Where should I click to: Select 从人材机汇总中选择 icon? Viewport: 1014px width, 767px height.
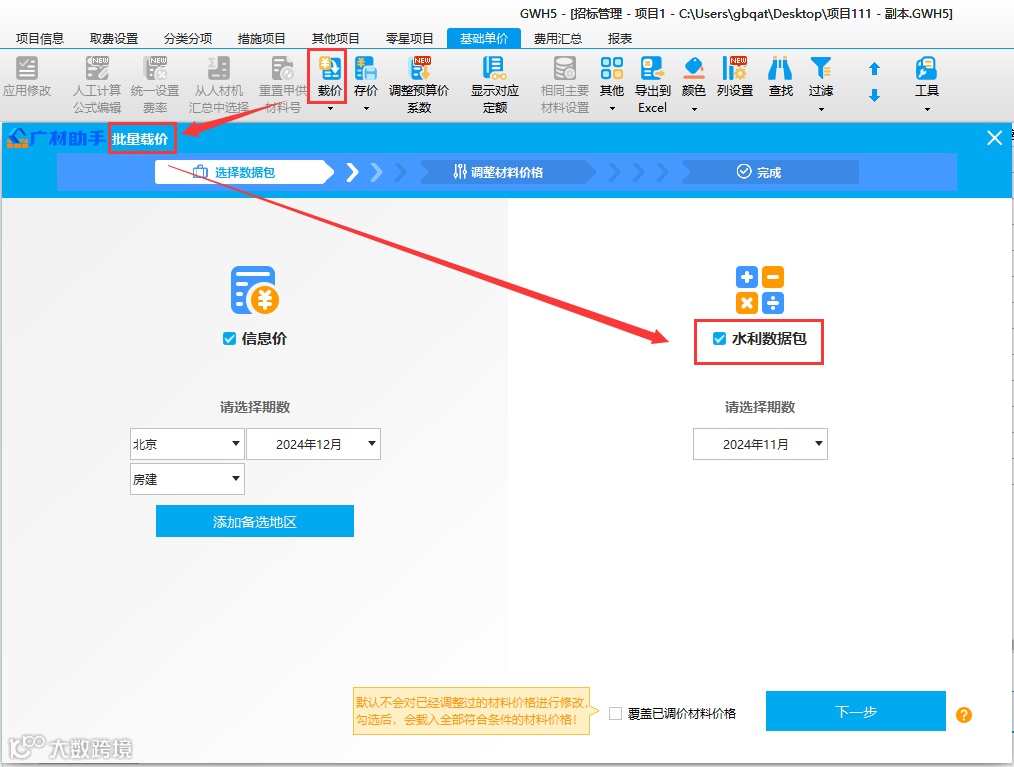[x=219, y=68]
